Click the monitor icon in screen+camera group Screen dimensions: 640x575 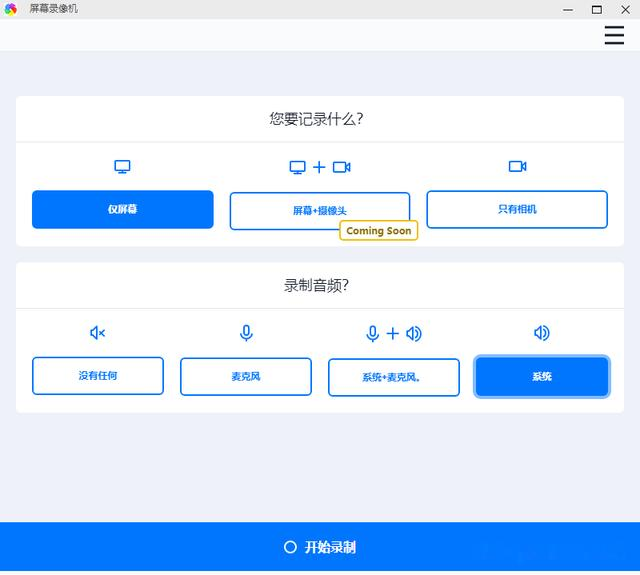click(x=298, y=167)
